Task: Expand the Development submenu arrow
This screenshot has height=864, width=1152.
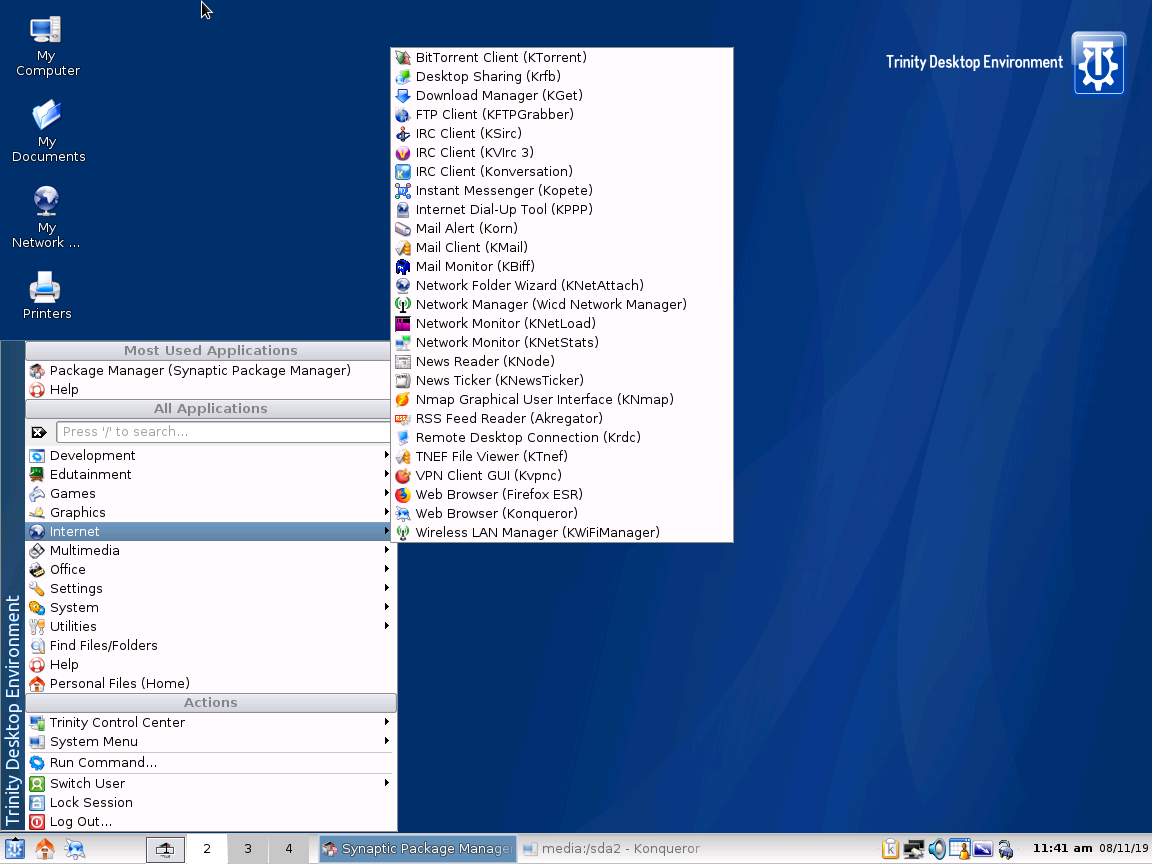Action: coord(386,456)
